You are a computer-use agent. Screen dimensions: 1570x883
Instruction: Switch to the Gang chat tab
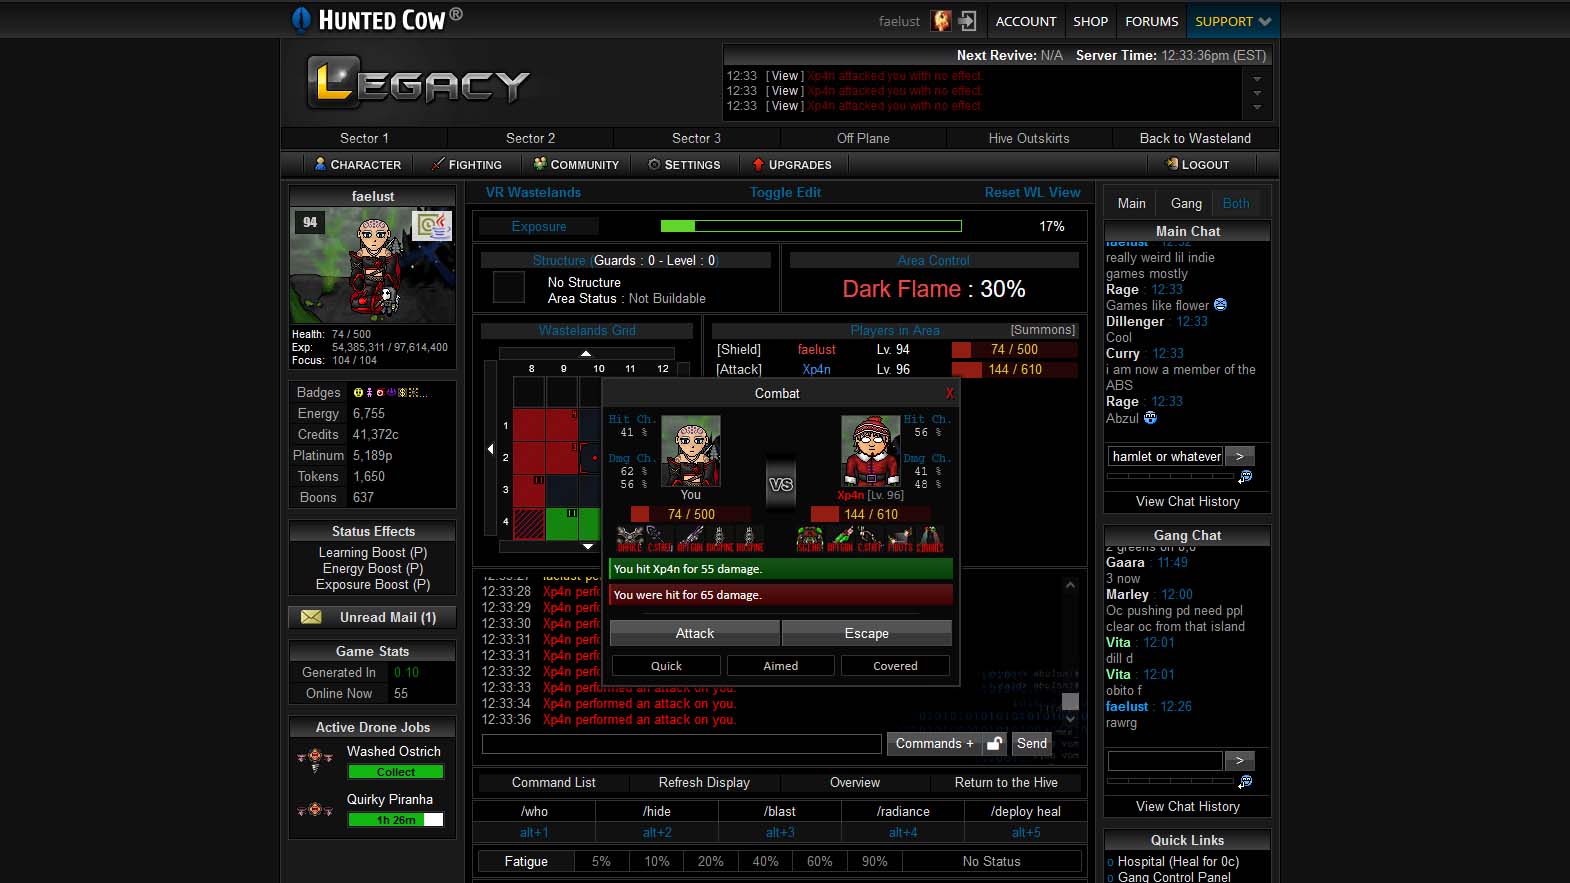coord(1186,203)
